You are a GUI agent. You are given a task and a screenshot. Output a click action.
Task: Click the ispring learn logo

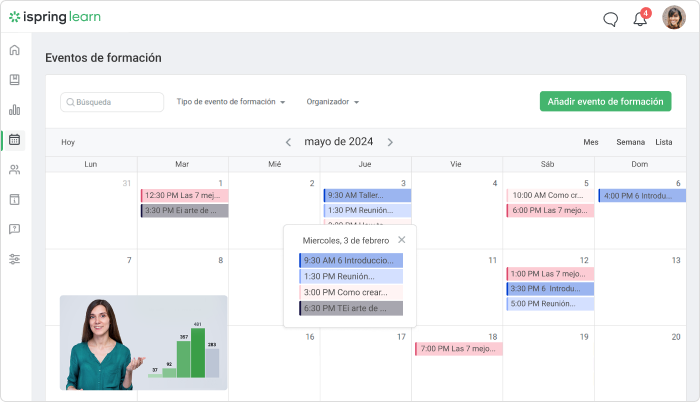tap(55, 17)
